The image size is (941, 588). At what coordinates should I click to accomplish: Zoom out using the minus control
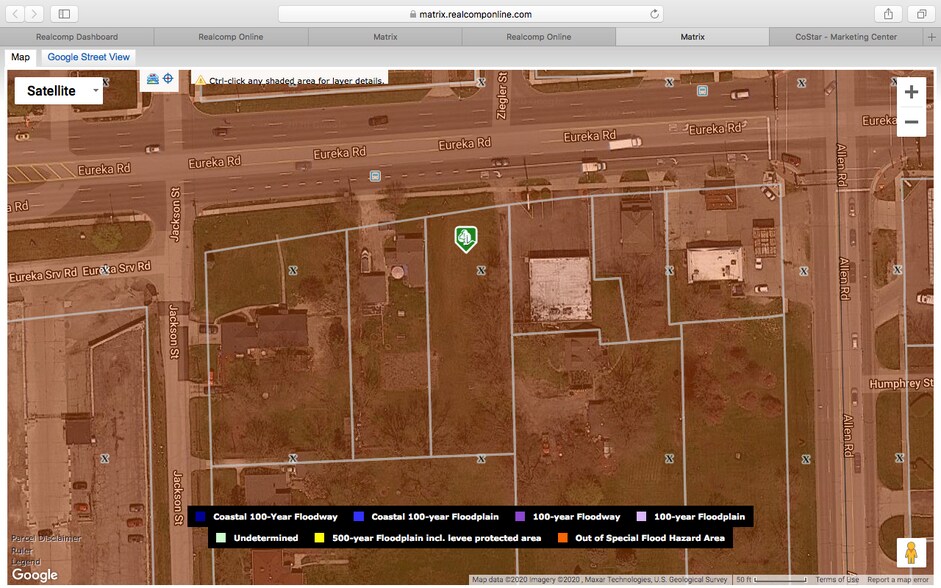tap(911, 121)
